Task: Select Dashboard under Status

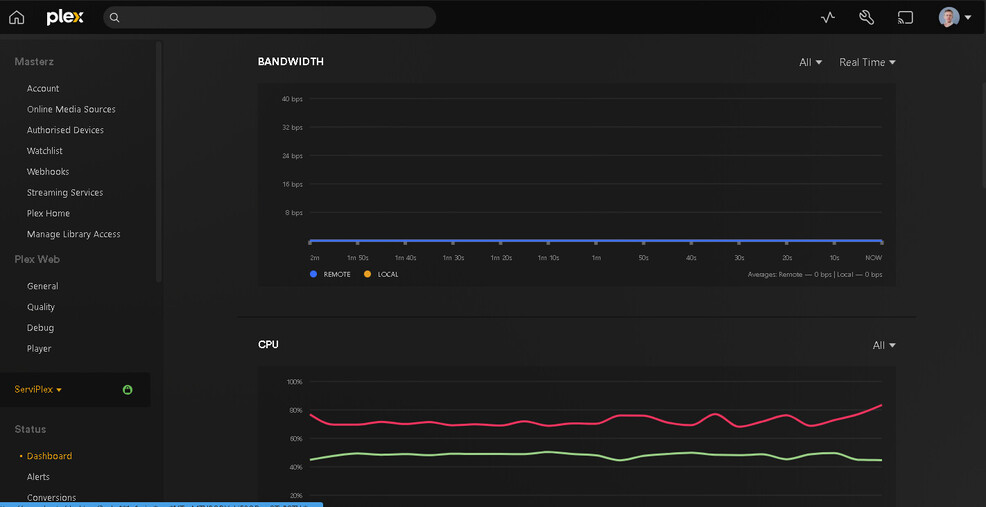Action: (x=50, y=456)
